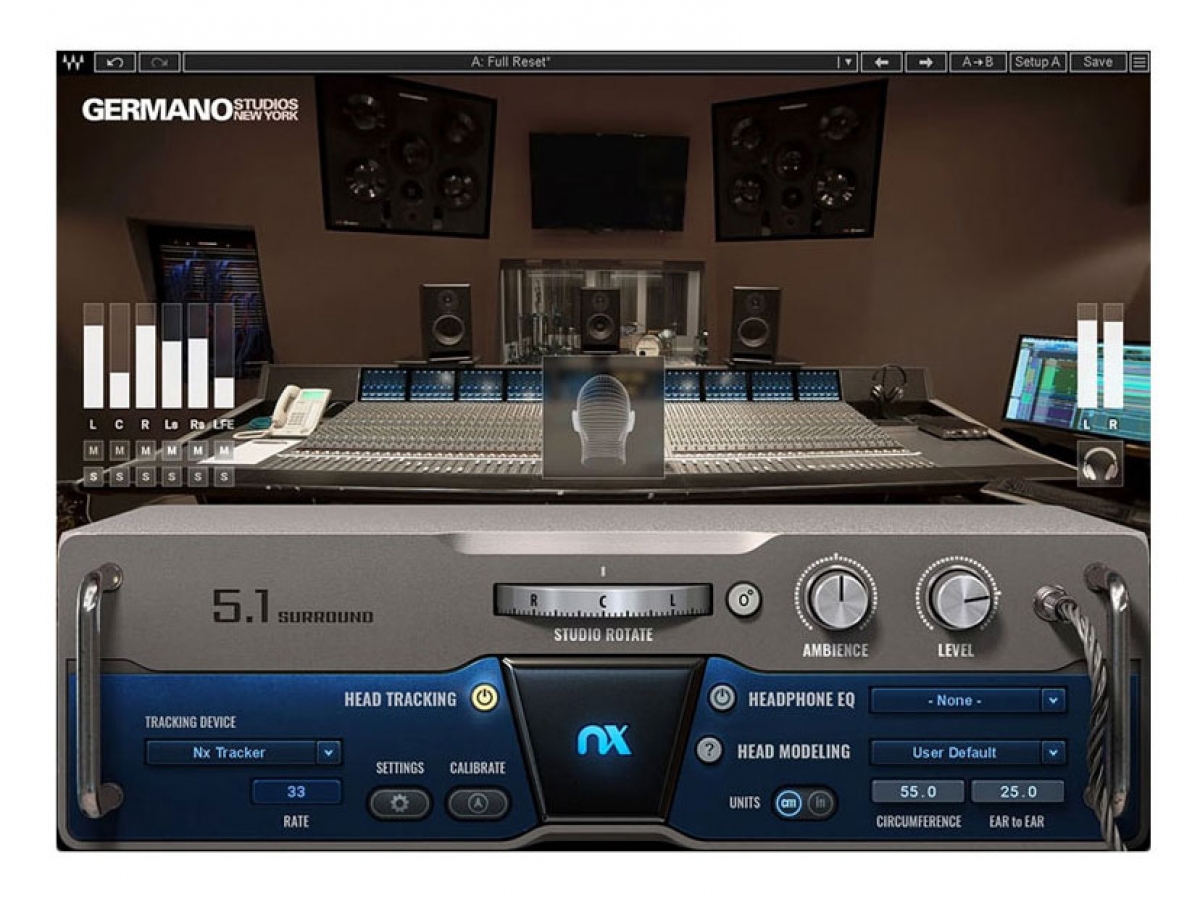Open the hamburger menu in top bar
1200x899 pixels.
click(x=1139, y=62)
